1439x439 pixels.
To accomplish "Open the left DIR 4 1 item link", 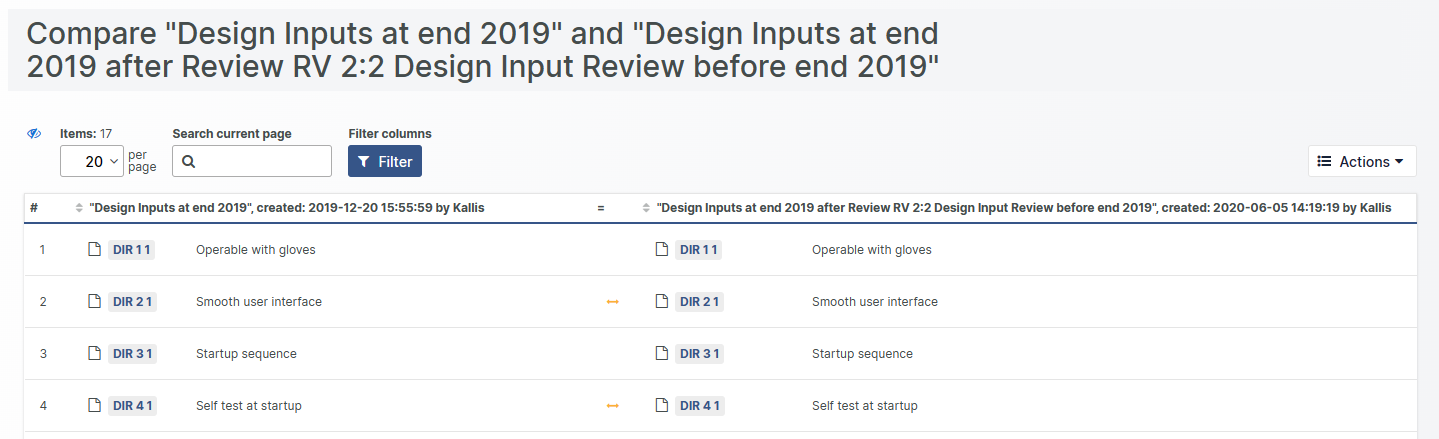I will 132,405.
